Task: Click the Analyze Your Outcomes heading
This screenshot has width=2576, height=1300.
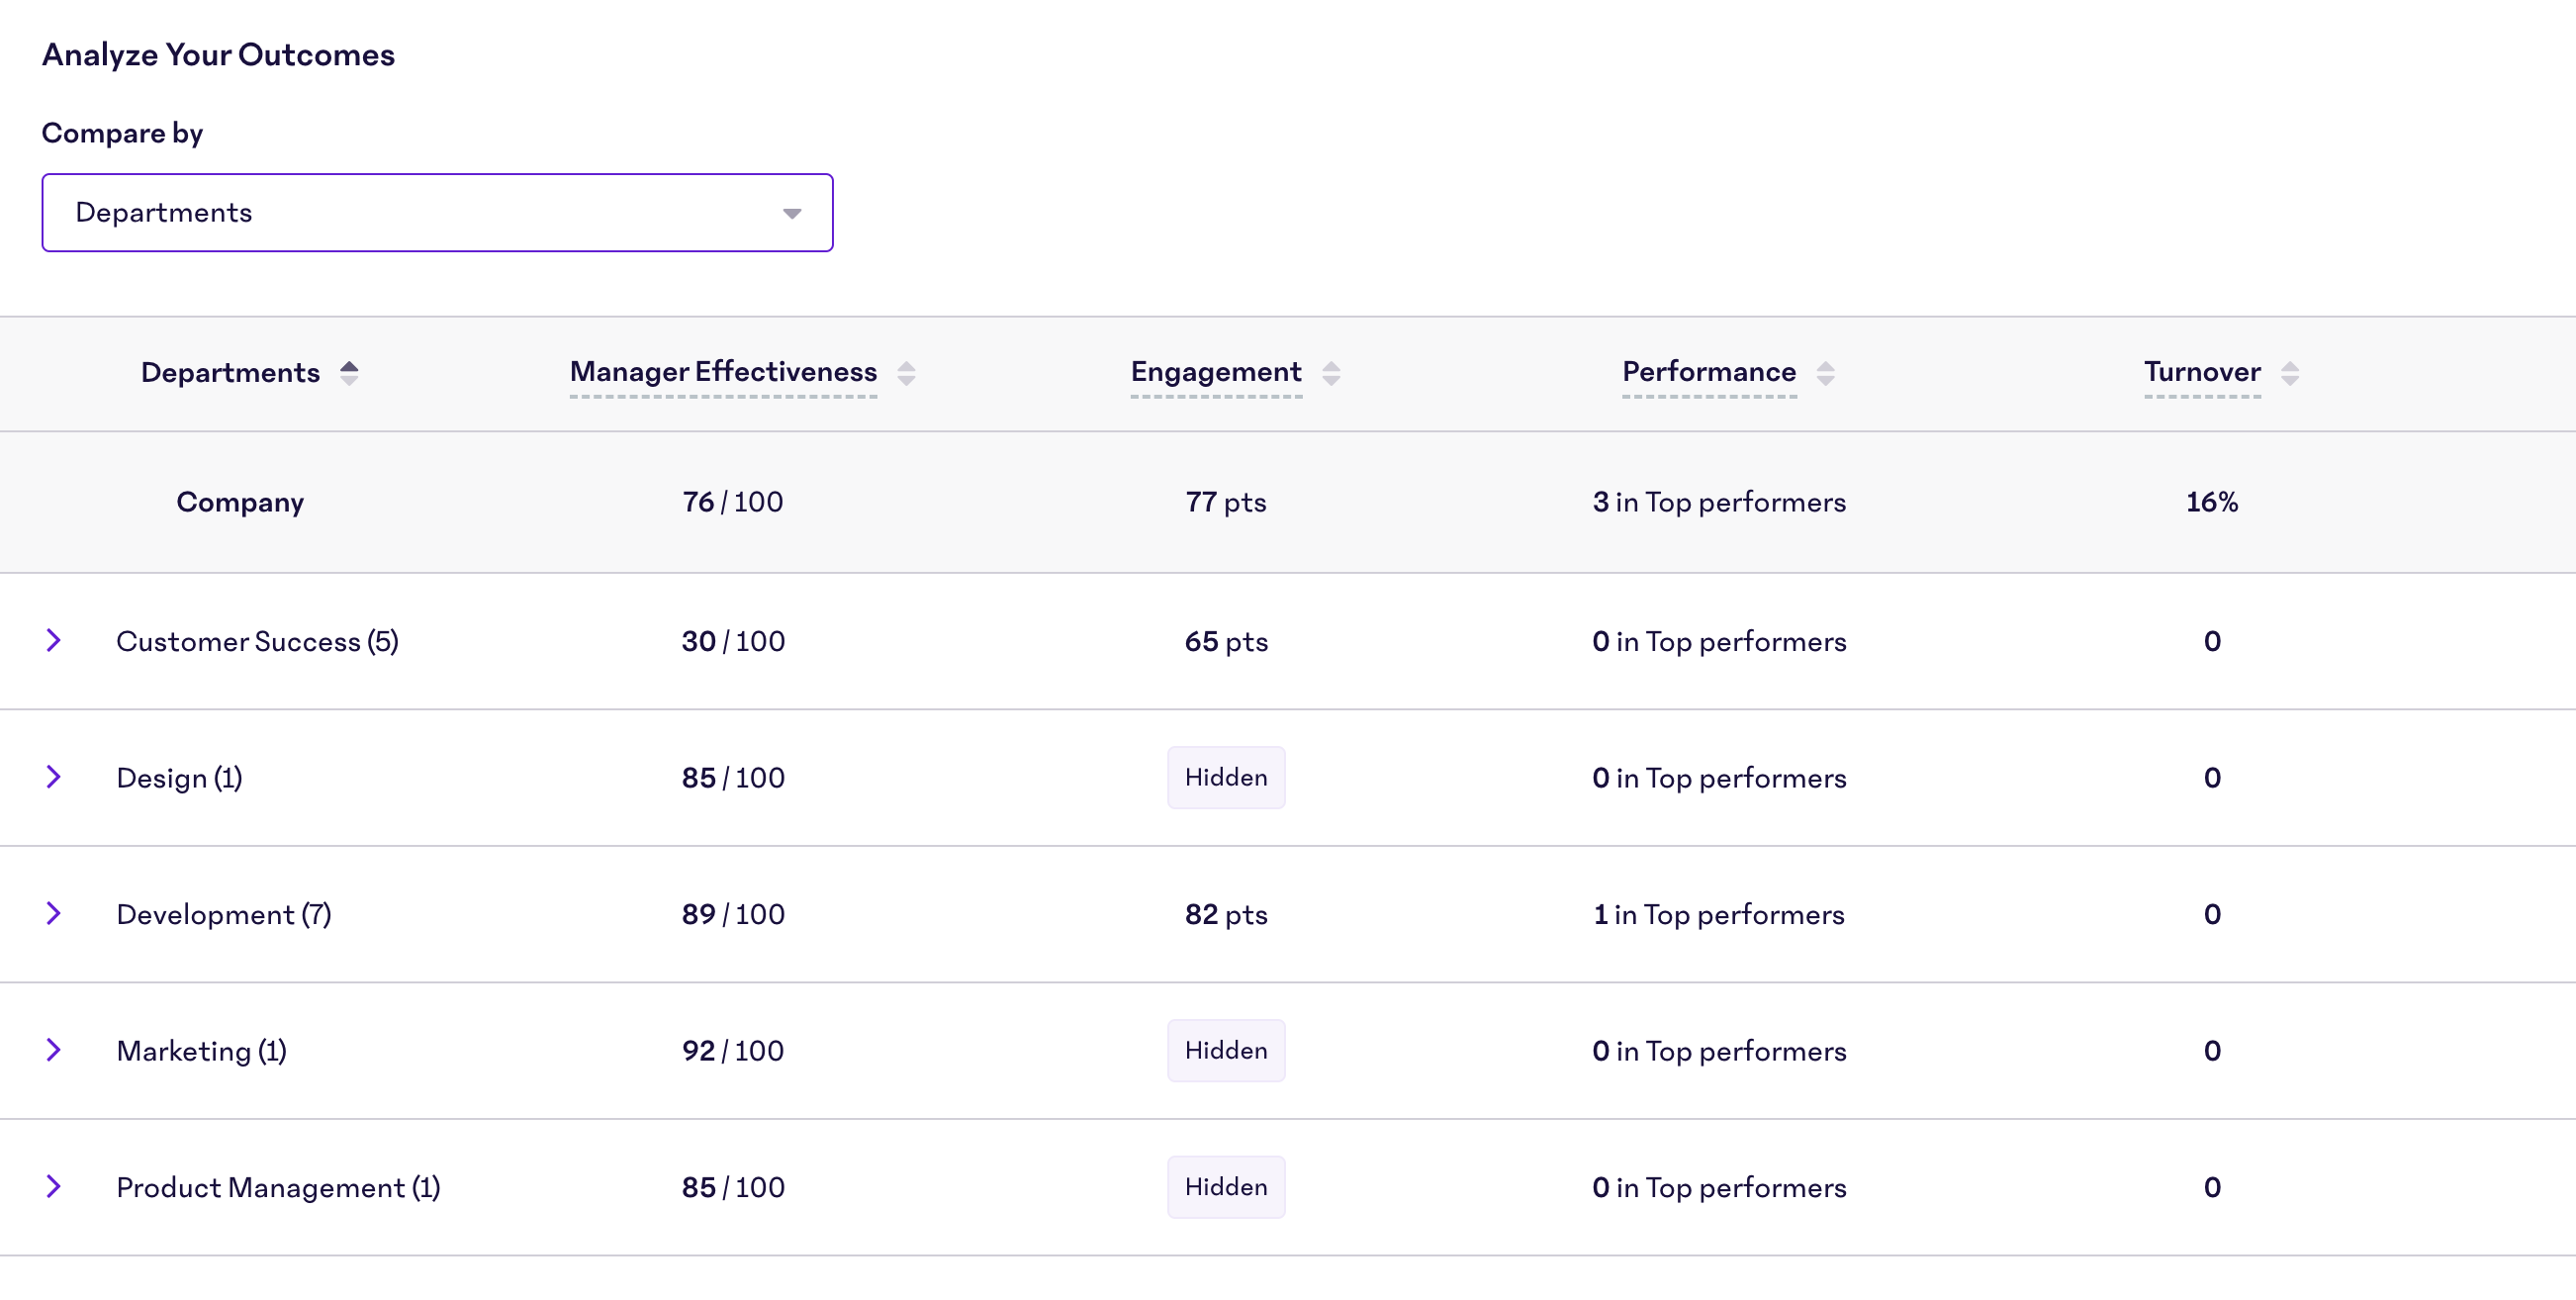Action: pyautogui.click(x=218, y=54)
